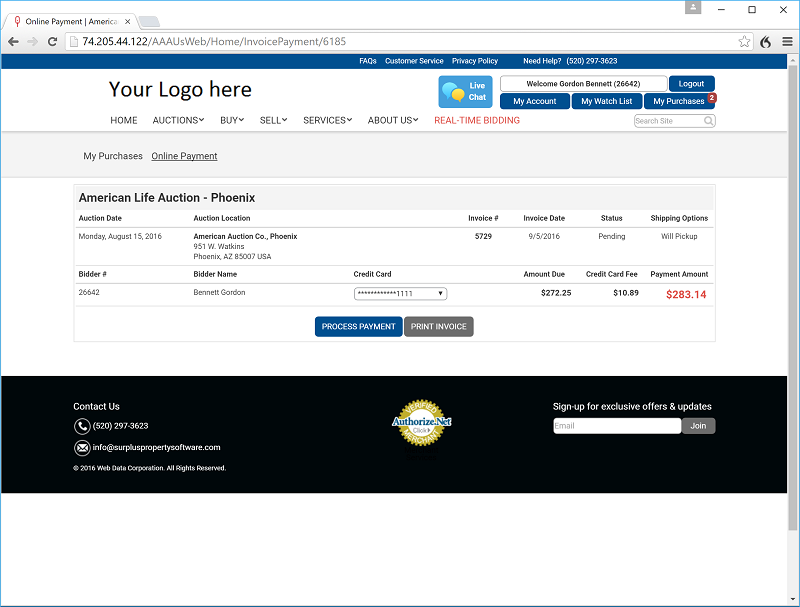
Task: Click the PROCESS PAYMENT button
Action: 359,326
